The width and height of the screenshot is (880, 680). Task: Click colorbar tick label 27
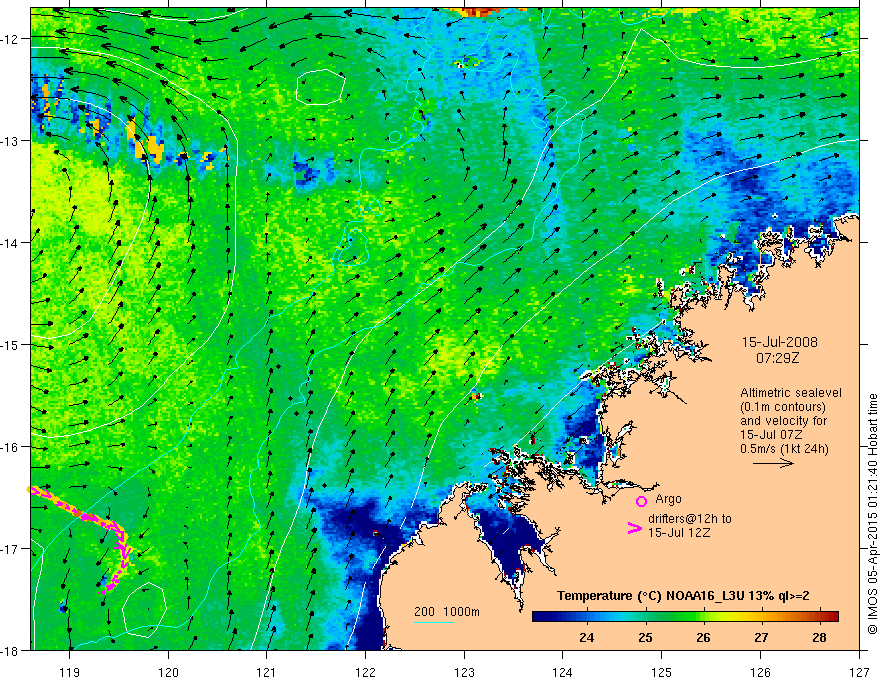[x=761, y=637]
